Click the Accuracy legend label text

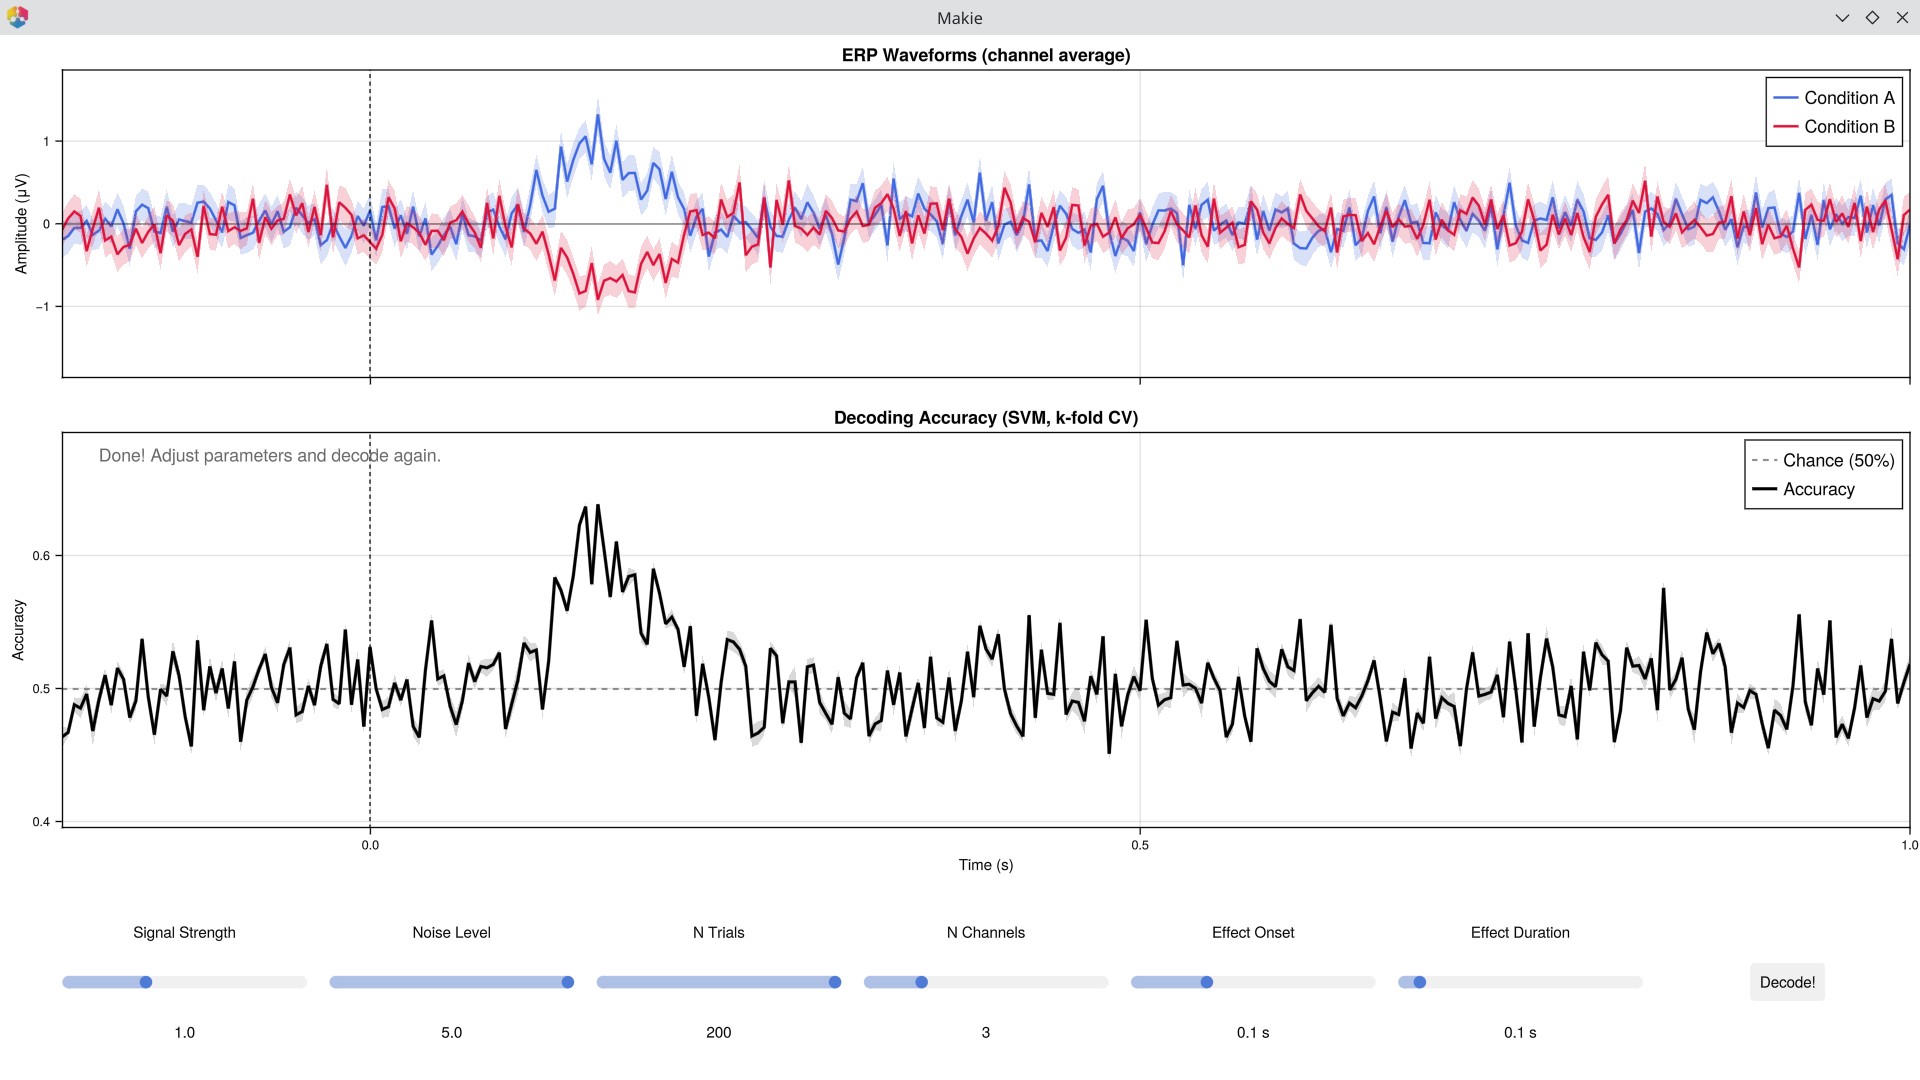pos(1819,489)
